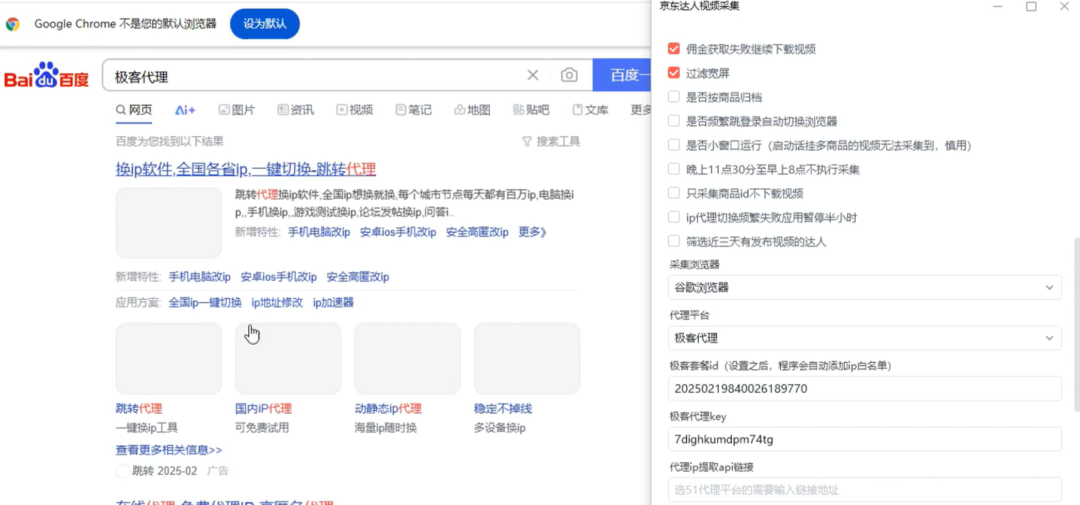Click the first result thumbnail image
1080x505 pixels.
coord(169,223)
